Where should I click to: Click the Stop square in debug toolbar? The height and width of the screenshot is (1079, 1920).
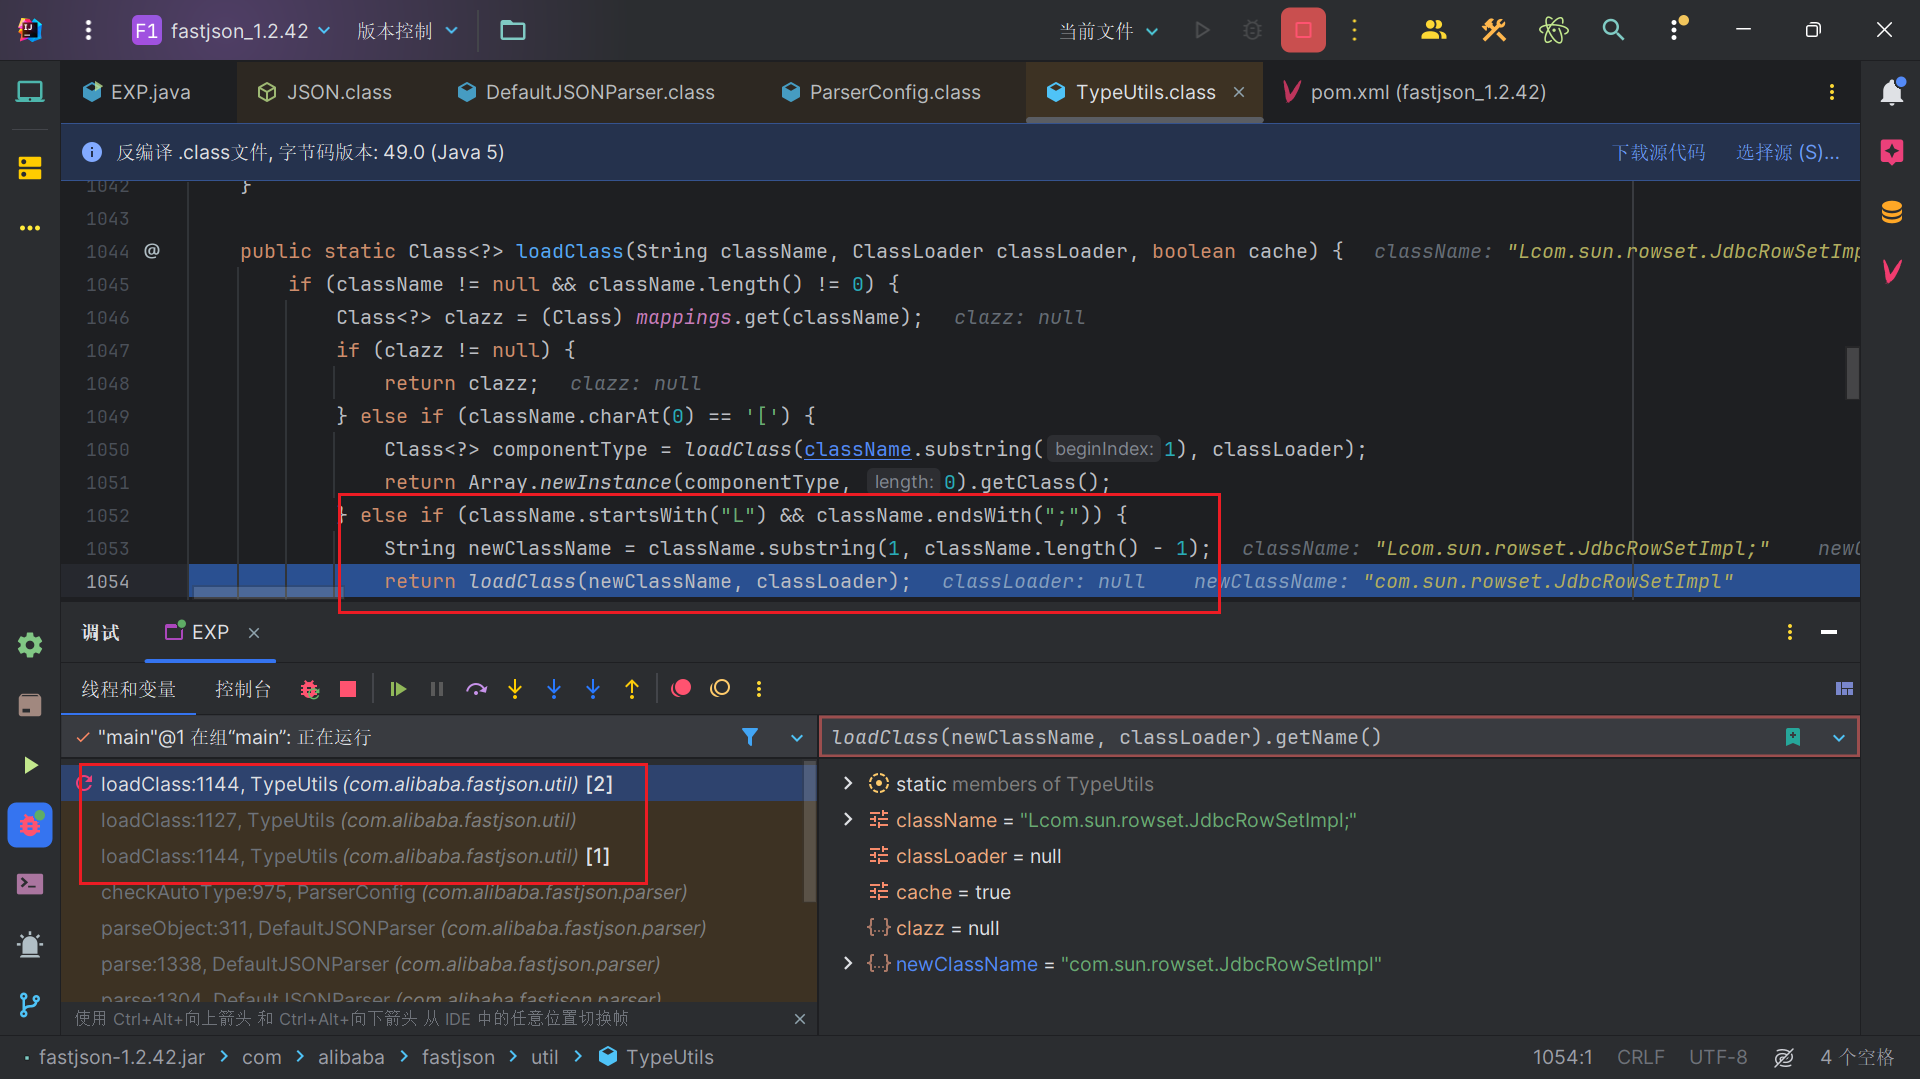point(348,689)
